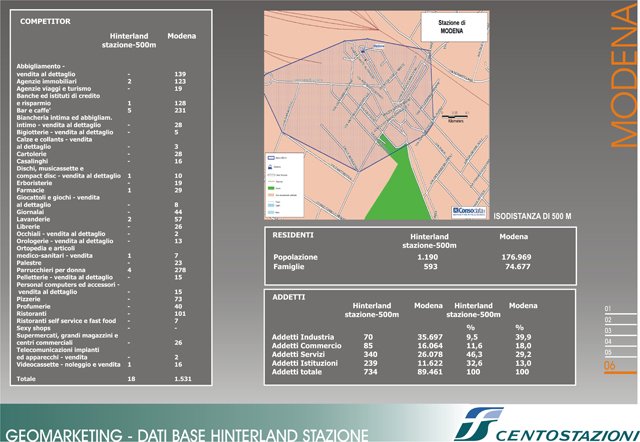This screenshot has width=640, height=442.
Task: Click the RESIDENTI panel heading
Action: coord(293,235)
